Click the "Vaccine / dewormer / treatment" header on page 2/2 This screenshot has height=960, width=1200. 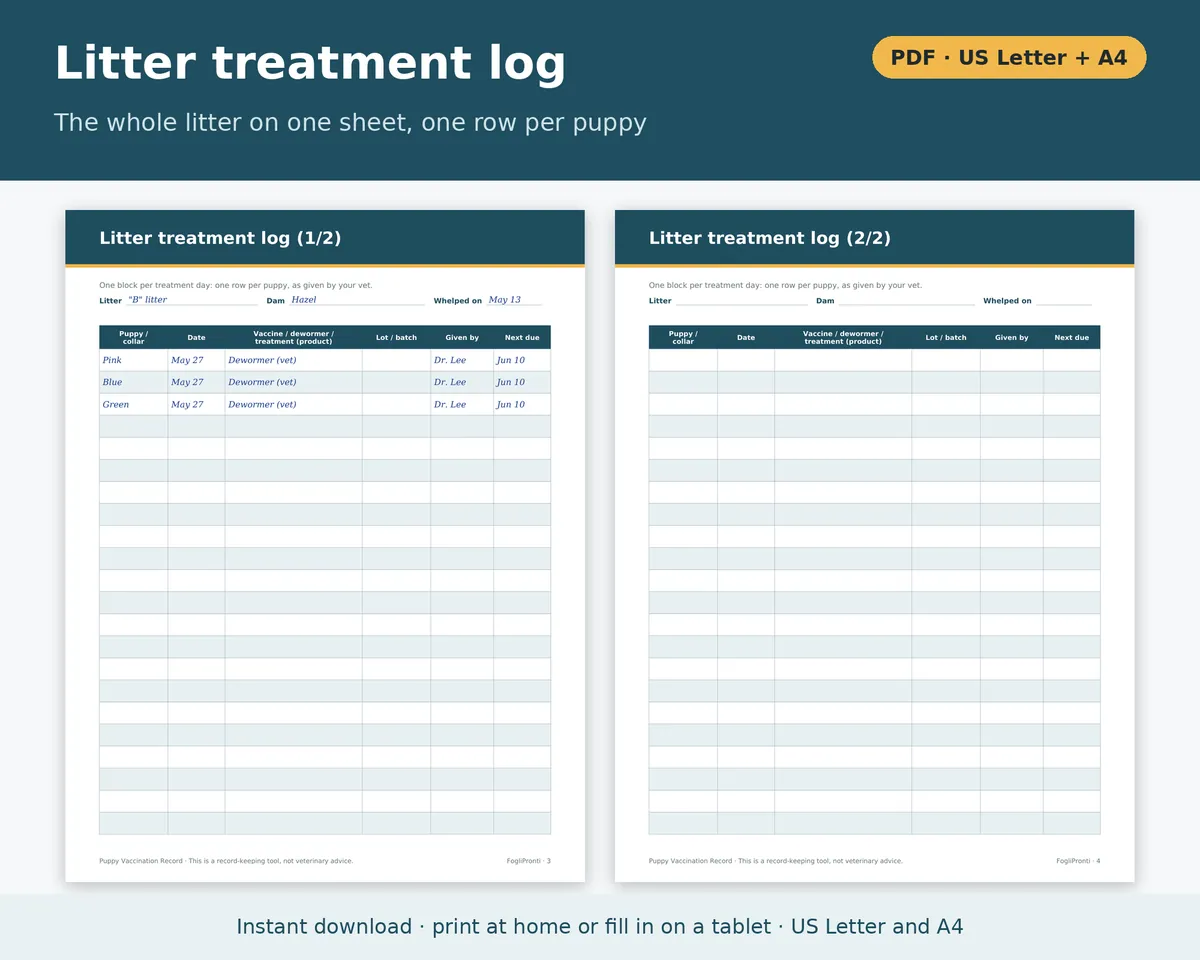coord(843,337)
